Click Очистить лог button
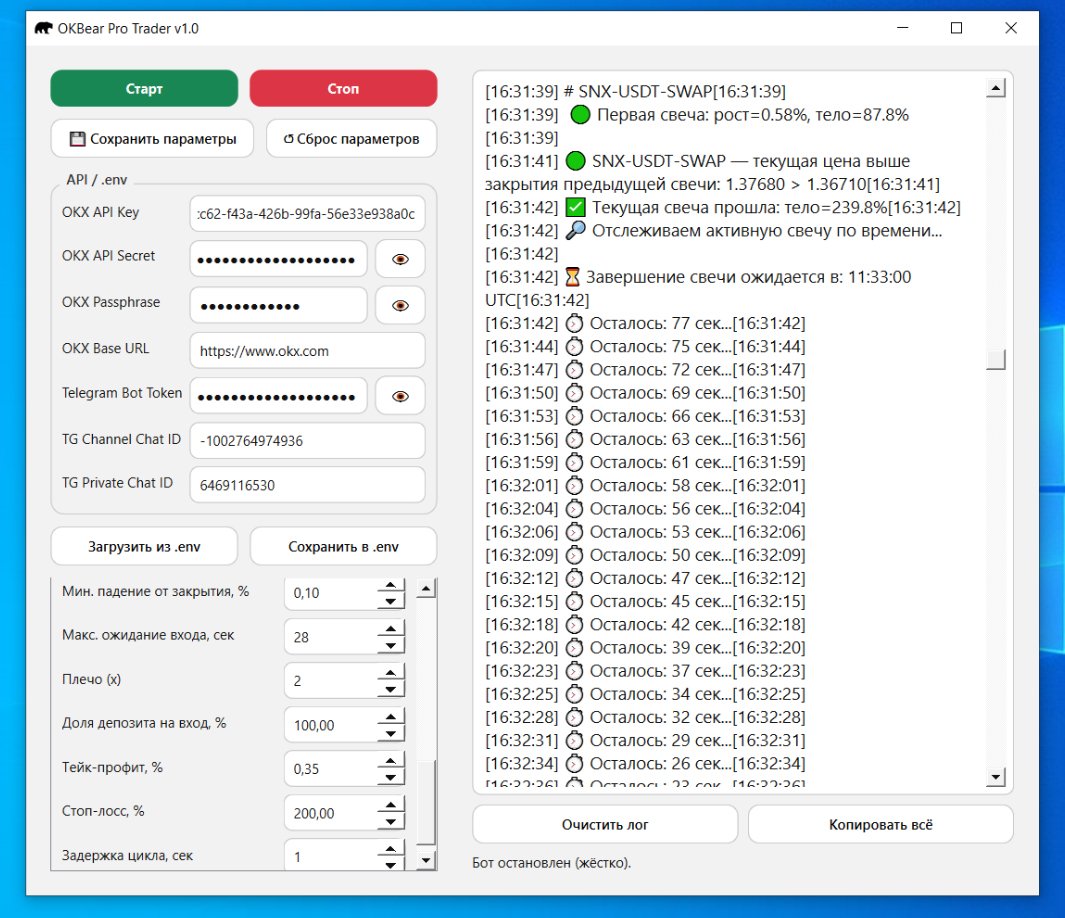The image size is (1065, 918). [x=605, y=825]
